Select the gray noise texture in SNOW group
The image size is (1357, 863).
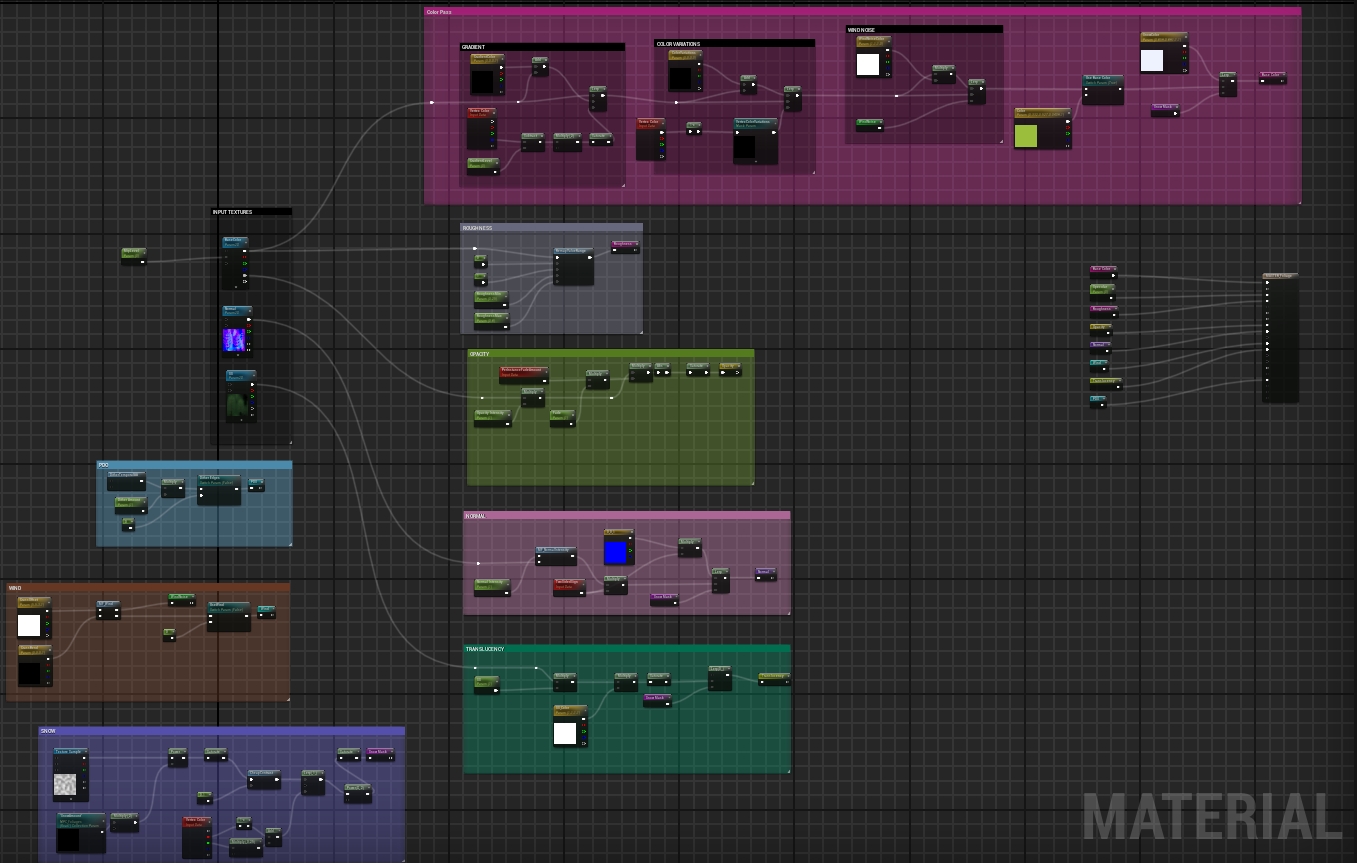click(x=65, y=785)
